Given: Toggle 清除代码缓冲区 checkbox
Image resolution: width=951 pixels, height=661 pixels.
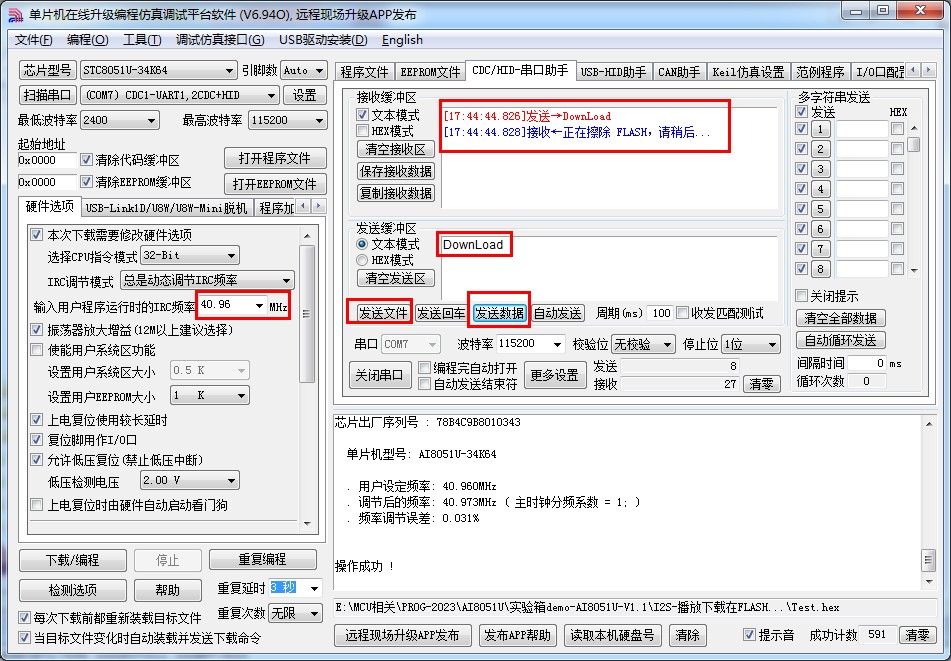Looking at the screenshot, I should 86,160.
